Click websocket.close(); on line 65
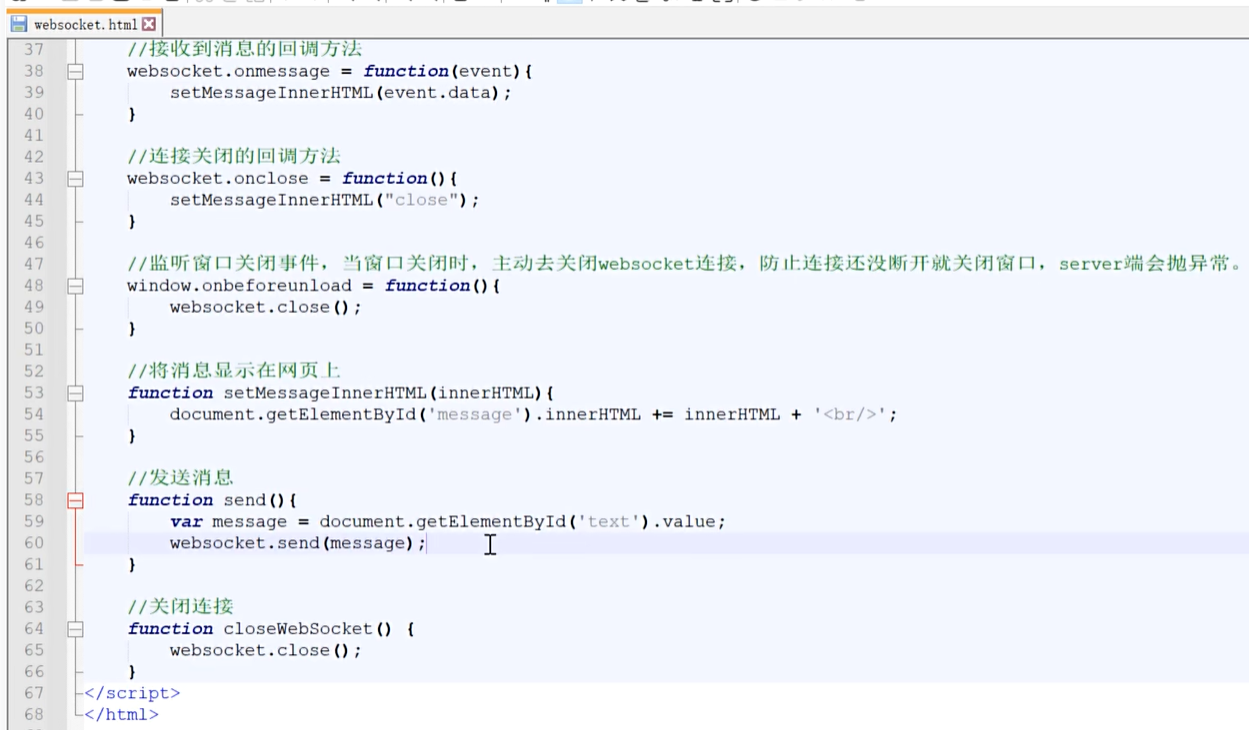Viewport: 1249px width, 730px height. 265,650
